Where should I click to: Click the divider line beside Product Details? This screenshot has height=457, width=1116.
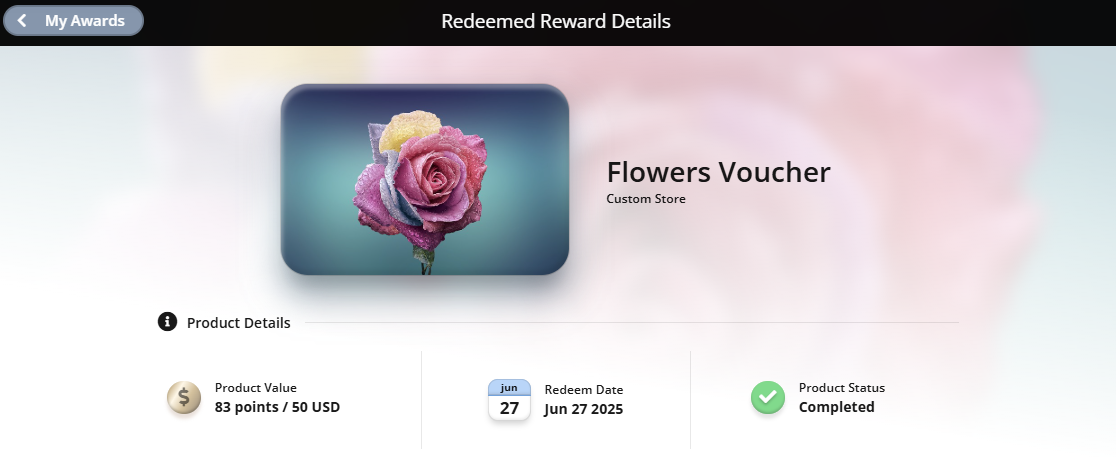tap(632, 322)
